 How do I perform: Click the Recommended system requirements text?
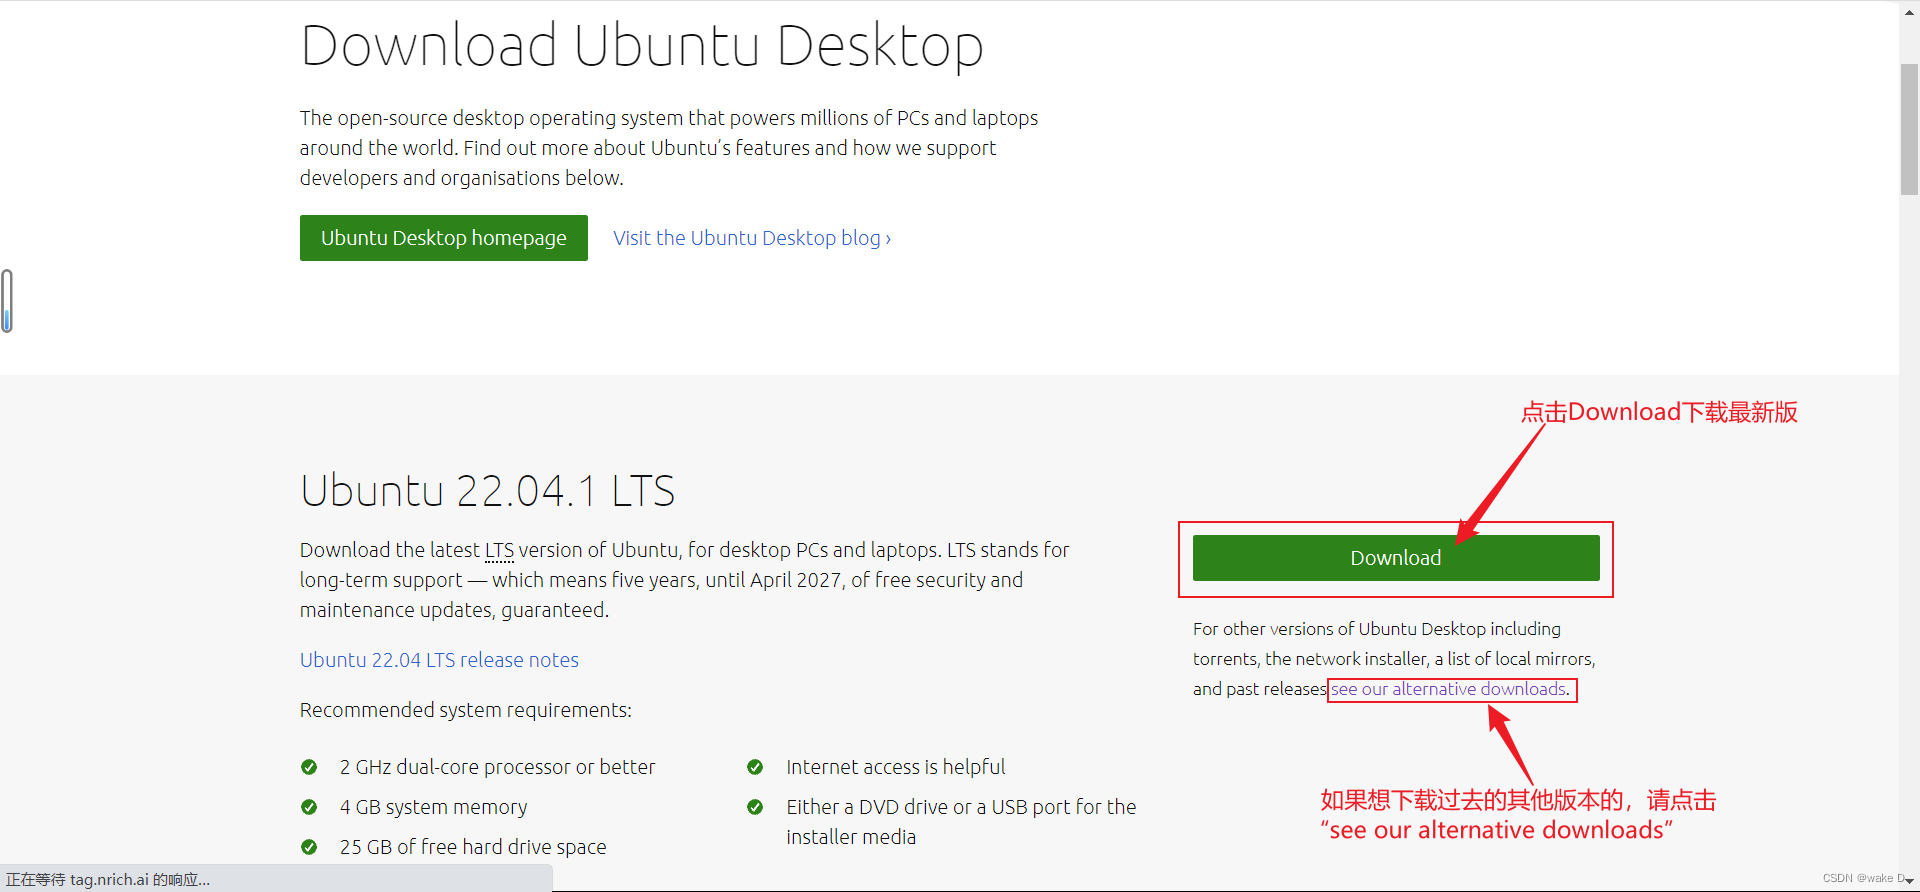tap(466, 710)
